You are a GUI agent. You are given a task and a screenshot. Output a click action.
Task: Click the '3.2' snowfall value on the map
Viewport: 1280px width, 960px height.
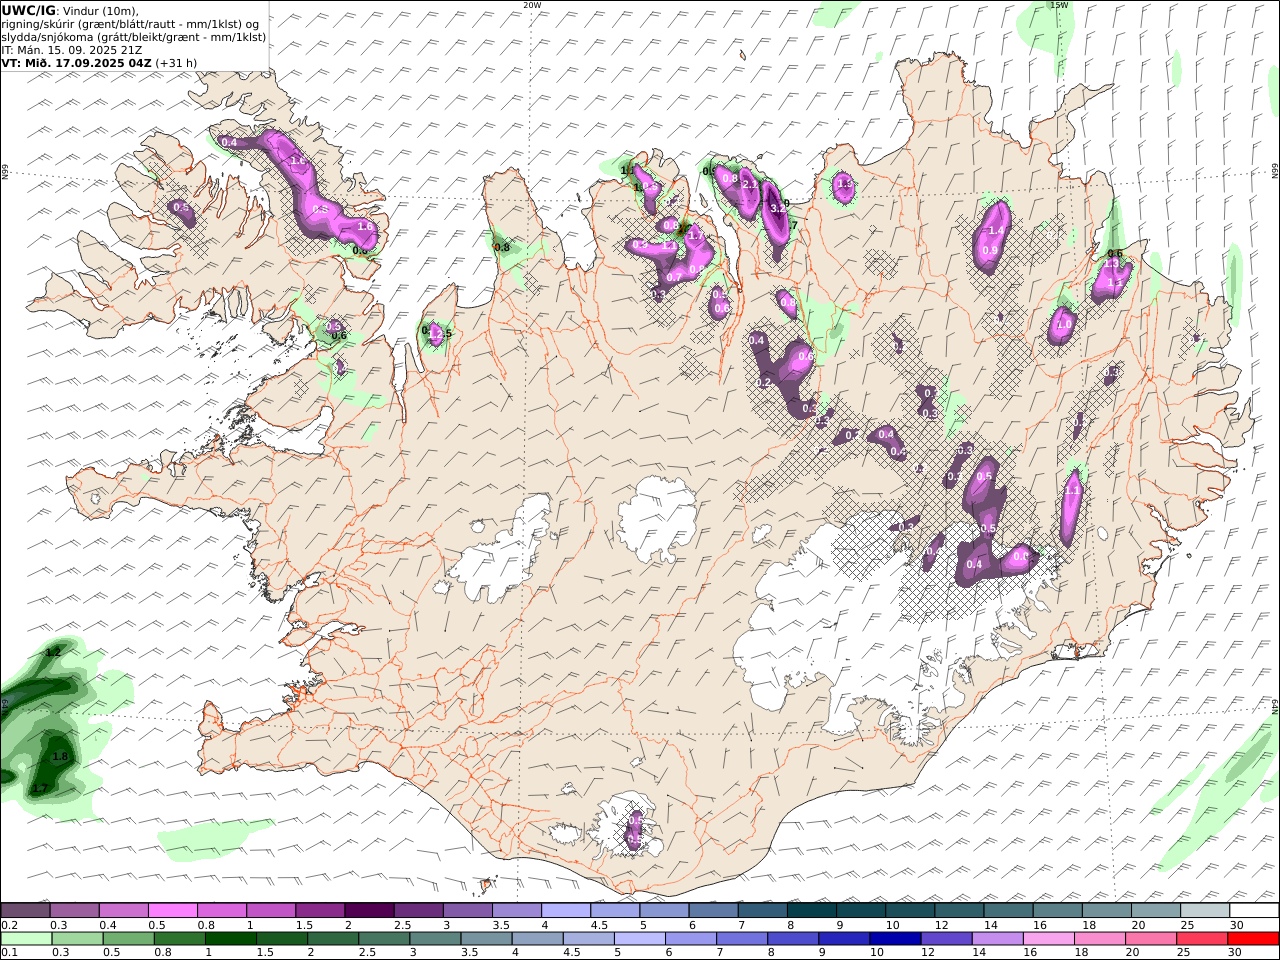pos(779,207)
